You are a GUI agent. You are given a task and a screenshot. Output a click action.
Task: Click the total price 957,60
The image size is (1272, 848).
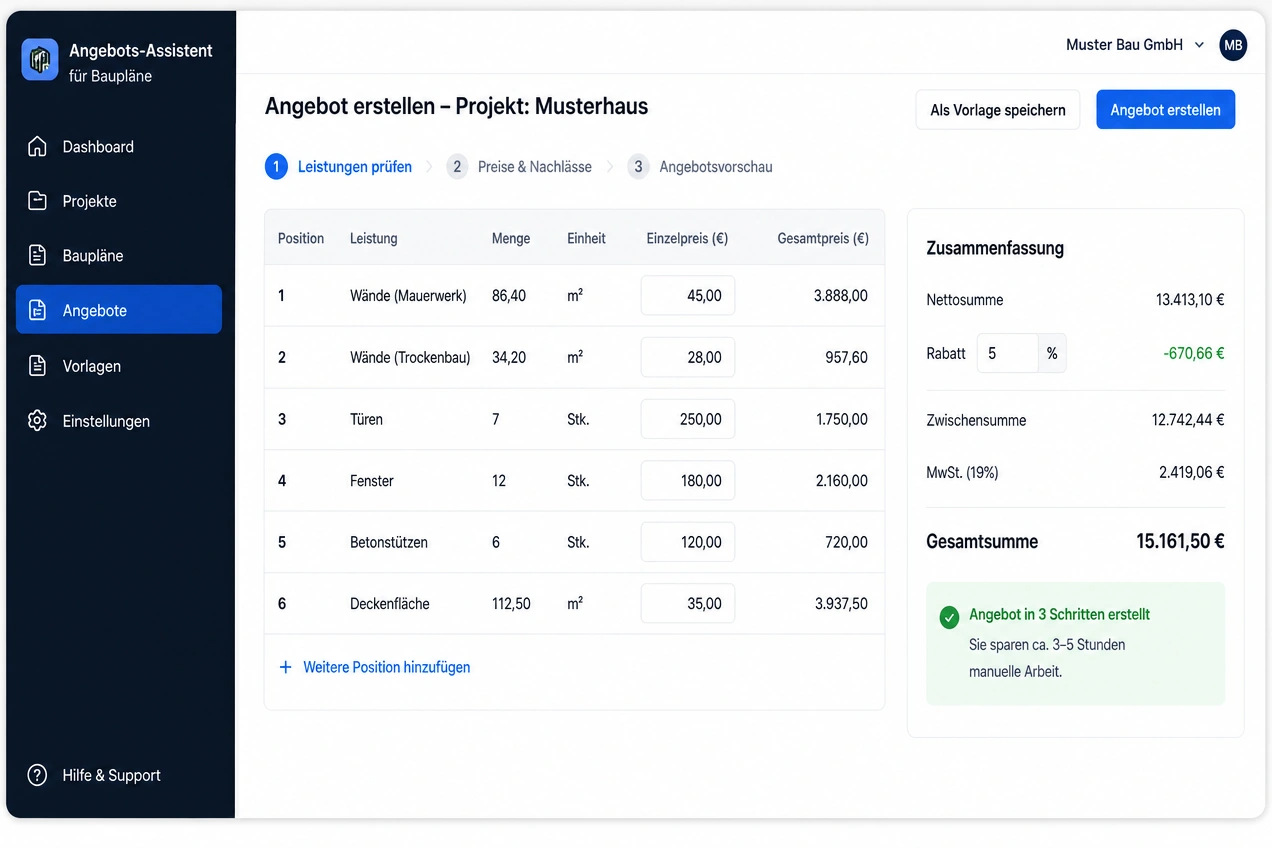click(847, 357)
